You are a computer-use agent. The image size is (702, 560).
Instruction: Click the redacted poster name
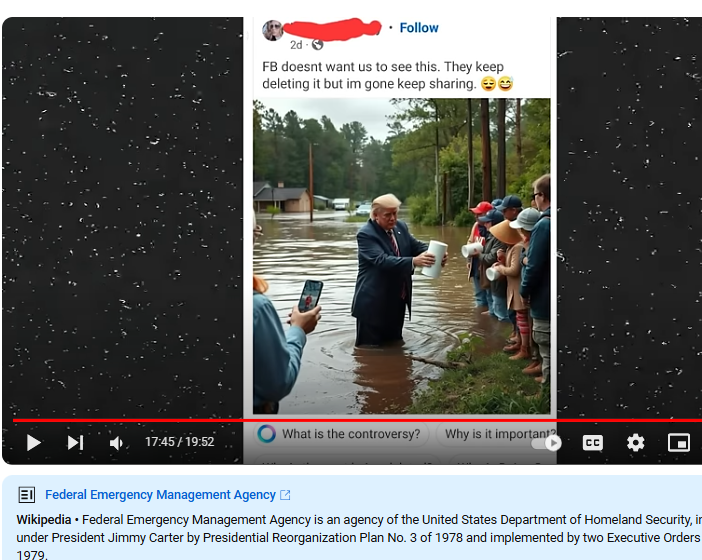coord(333,29)
